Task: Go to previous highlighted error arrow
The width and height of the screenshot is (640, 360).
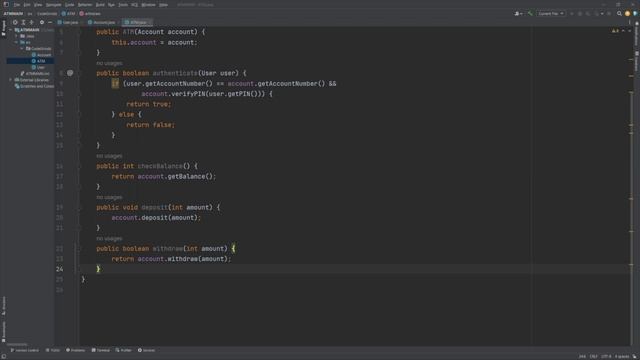Action: click(623, 31)
